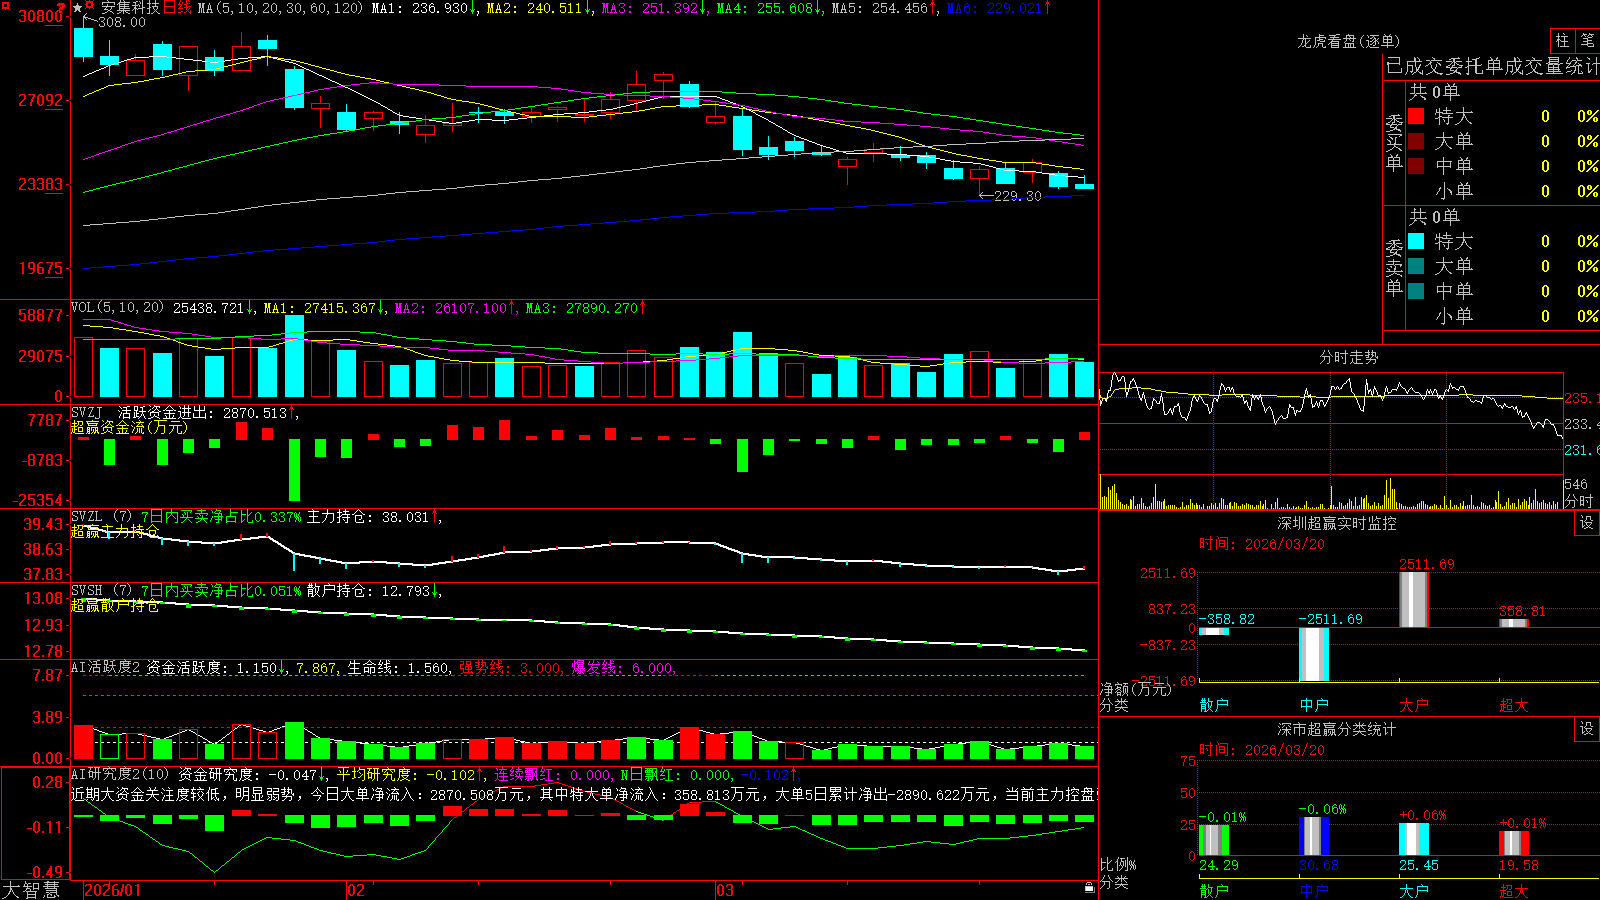Screen dimensions: 1600x900
Task: Click the lock icon at bottom of chart
Action: [1090, 887]
